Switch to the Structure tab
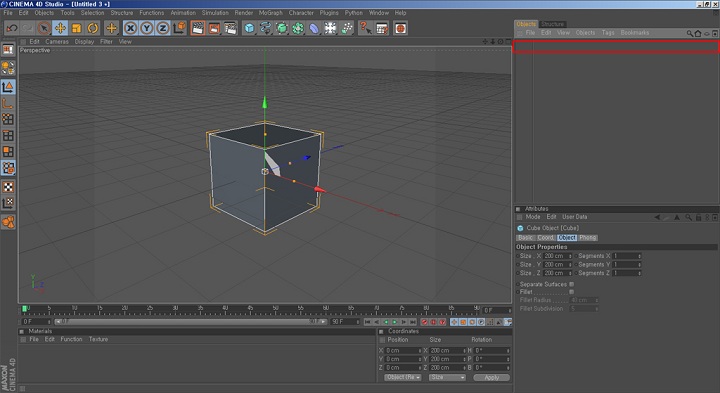This screenshot has width=720, height=393. tap(552, 24)
